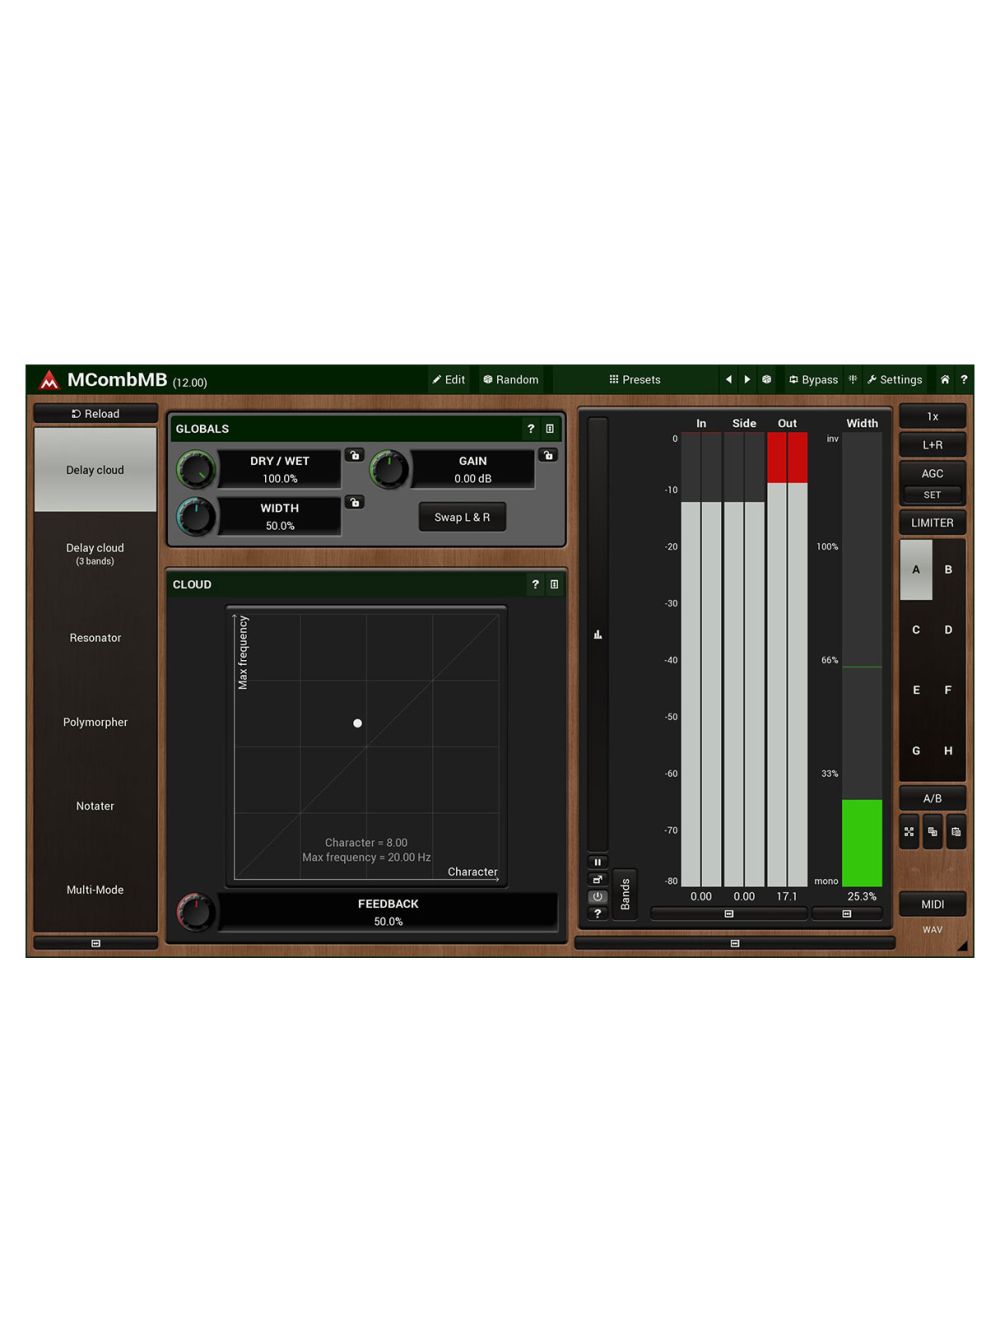Collapse the meters panel with bottom bar
Viewport: 1000px width, 1320px height.
(x=735, y=943)
